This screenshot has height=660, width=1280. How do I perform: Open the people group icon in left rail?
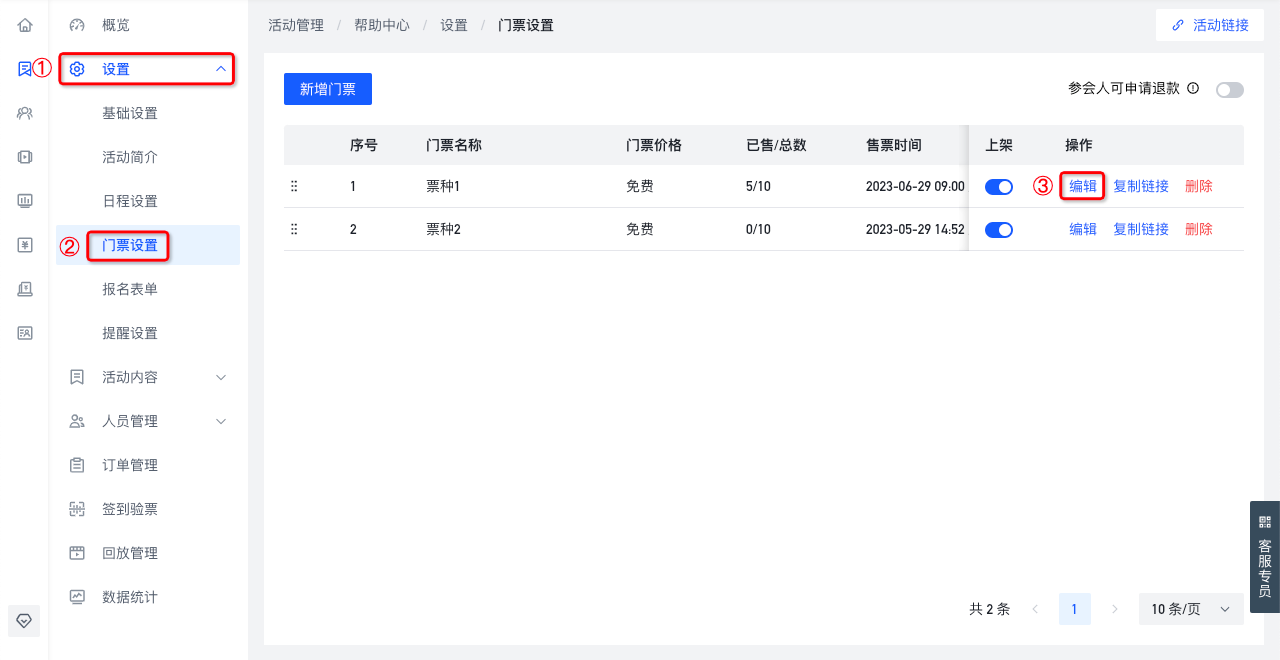point(25,113)
